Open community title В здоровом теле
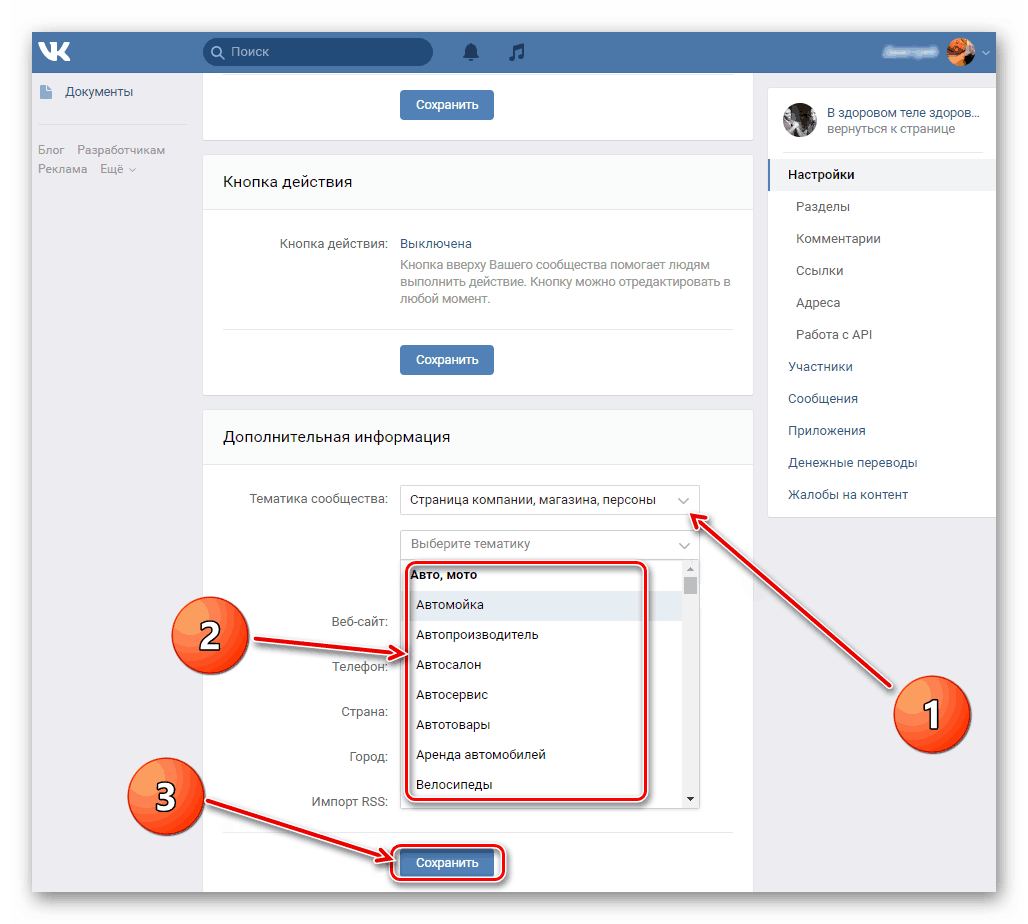Viewport: 1028px width, 924px height. tap(903, 113)
